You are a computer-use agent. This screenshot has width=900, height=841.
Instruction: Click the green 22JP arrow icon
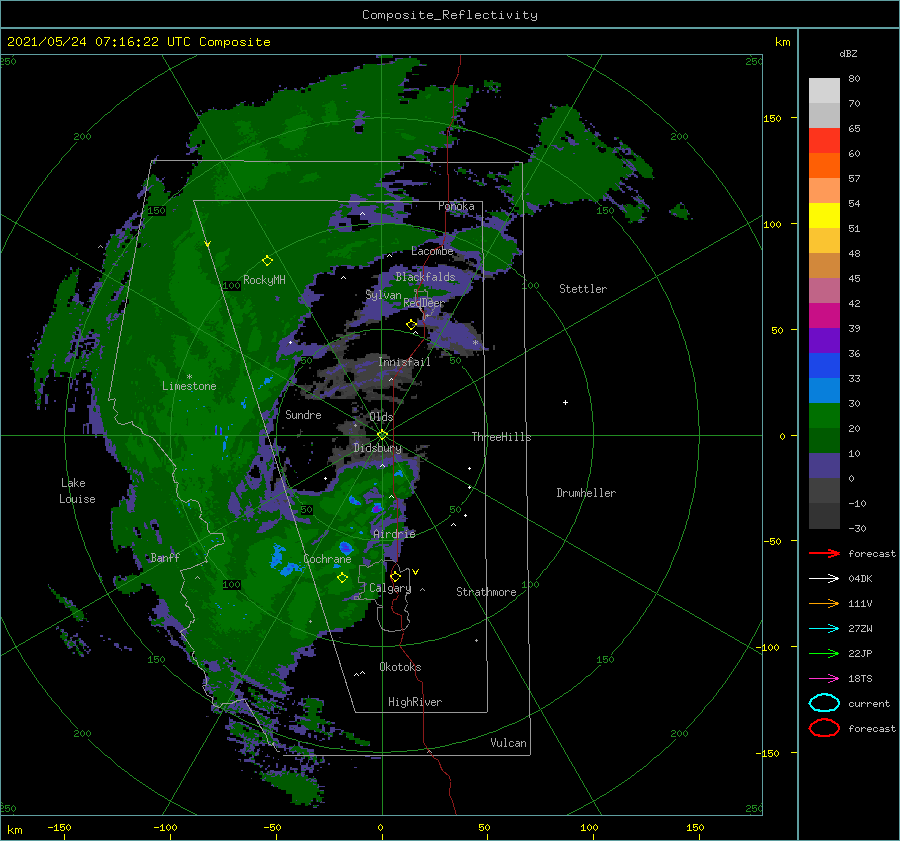824,653
